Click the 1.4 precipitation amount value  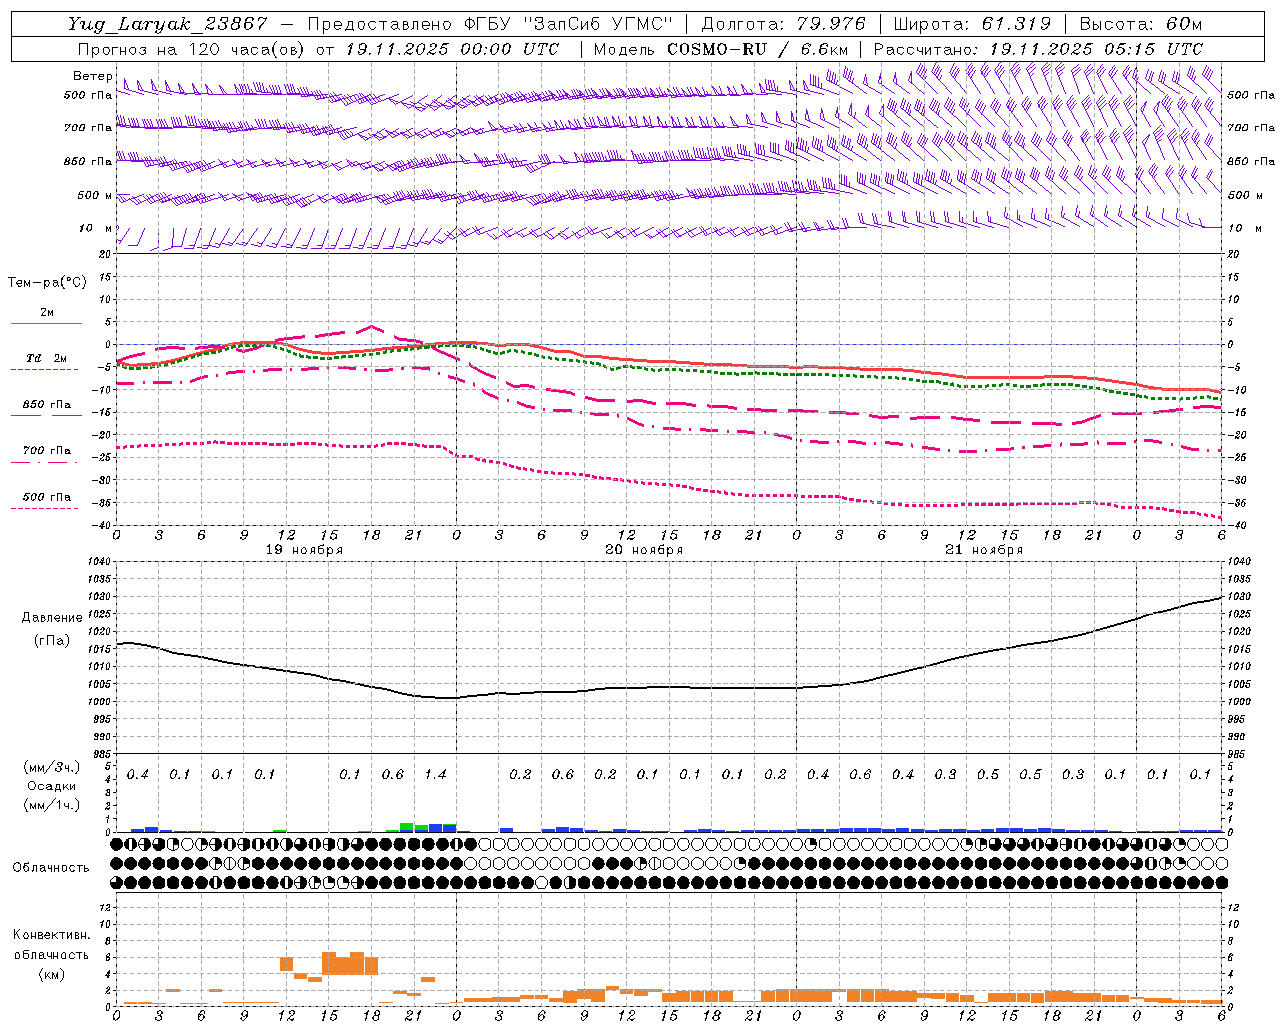click(x=435, y=775)
